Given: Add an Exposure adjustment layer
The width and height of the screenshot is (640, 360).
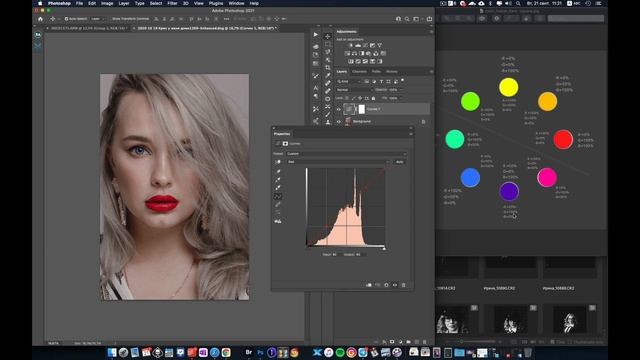Looking at the screenshot, I should (x=372, y=45).
